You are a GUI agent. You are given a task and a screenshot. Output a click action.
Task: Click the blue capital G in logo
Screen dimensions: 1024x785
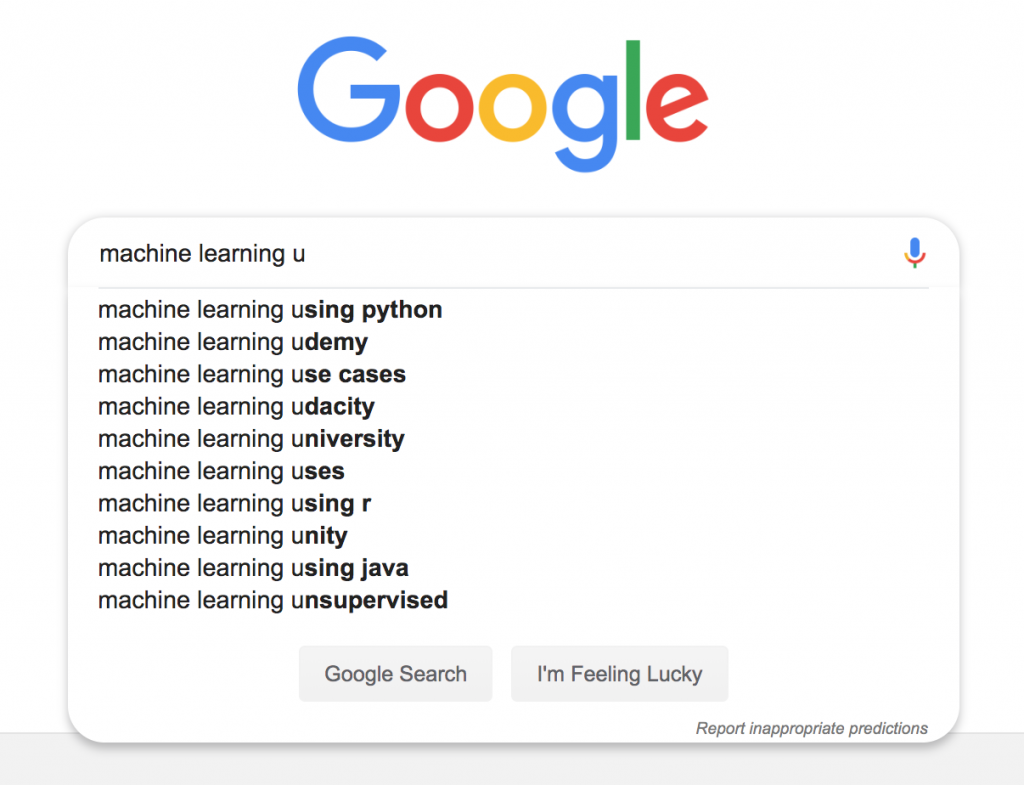click(346, 92)
